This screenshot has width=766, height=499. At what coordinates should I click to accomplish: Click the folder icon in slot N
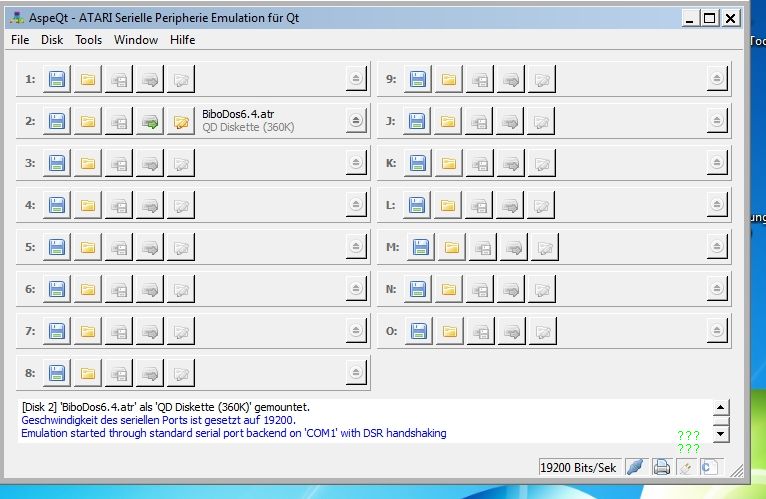pos(449,289)
